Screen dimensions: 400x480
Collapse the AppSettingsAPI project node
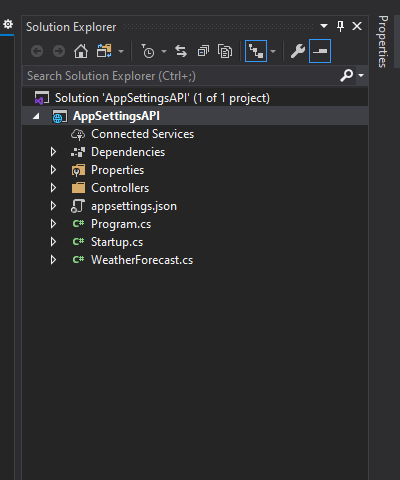pyautogui.click(x=36, y=116)
